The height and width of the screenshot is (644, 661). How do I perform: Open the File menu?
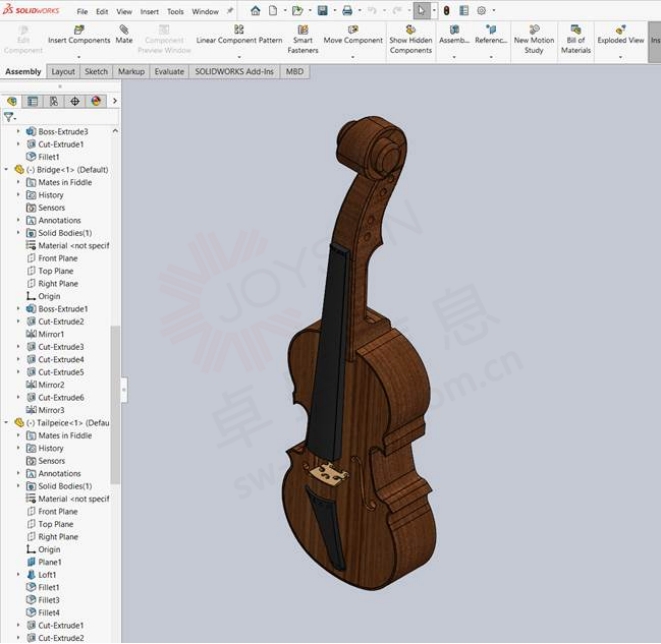click(82, 11)
